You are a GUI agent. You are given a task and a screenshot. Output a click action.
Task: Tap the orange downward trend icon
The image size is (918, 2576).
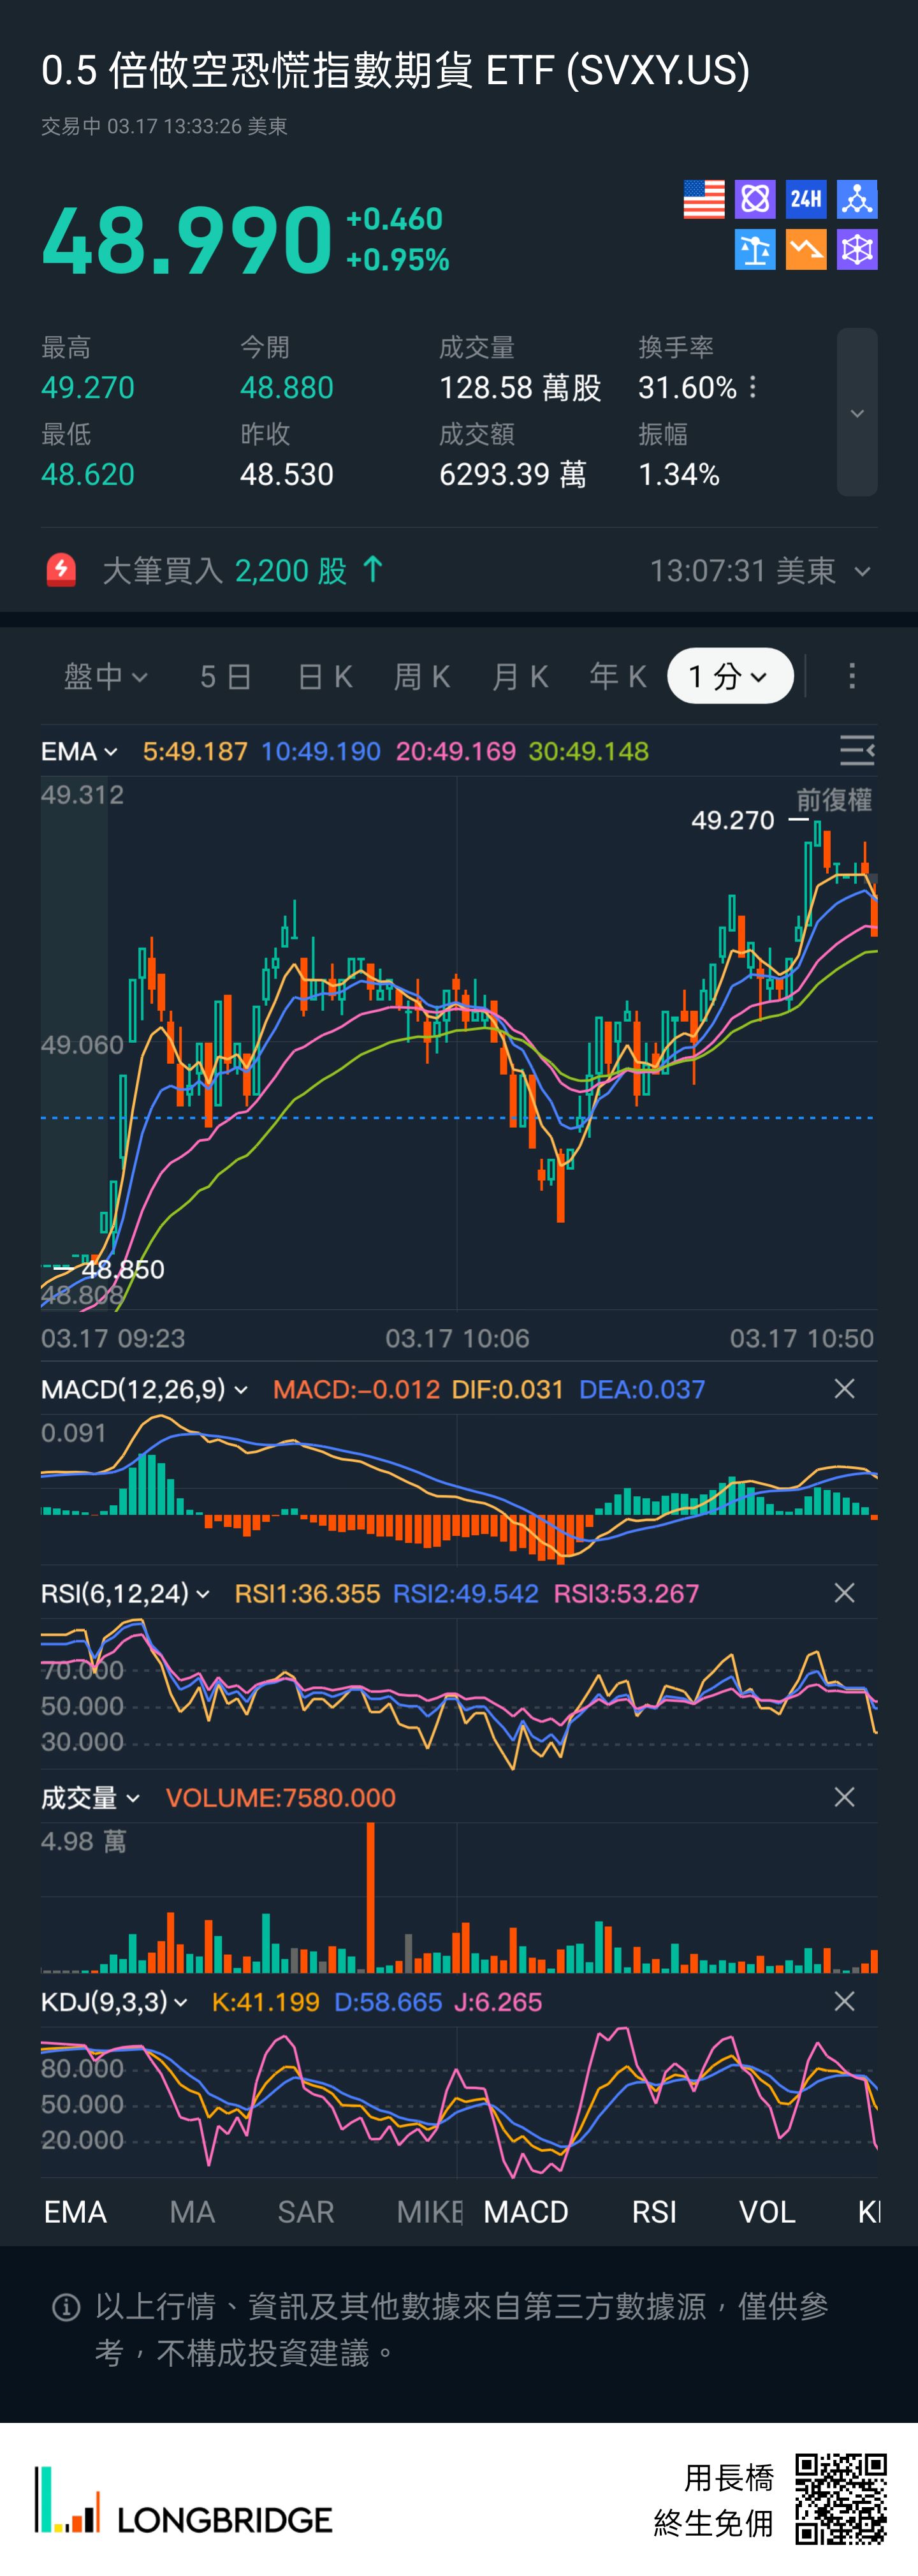click(806, 250)
